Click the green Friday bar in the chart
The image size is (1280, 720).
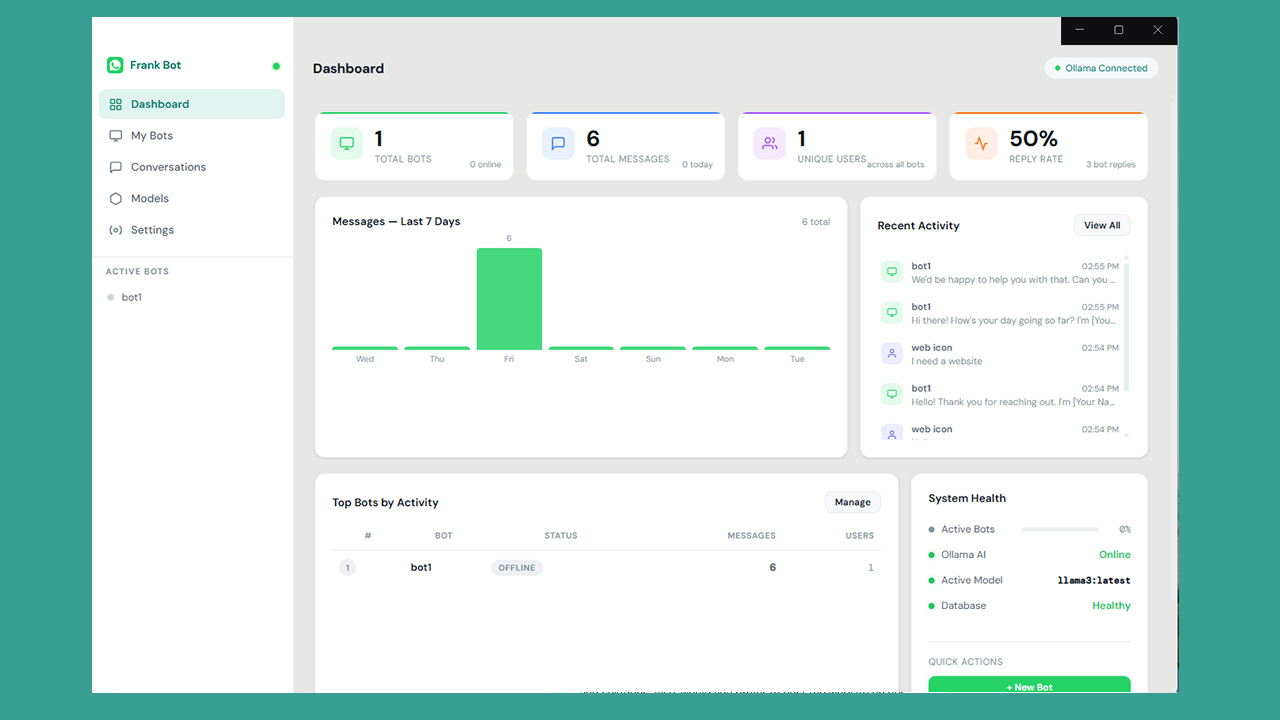click(x=509, y=299)
